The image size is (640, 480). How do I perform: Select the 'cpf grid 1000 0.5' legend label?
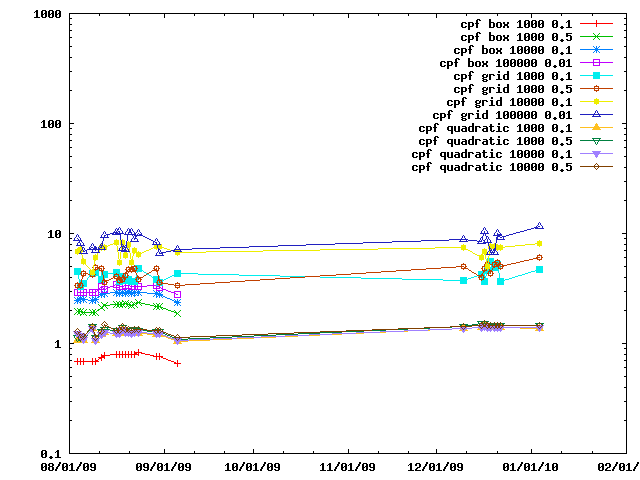point(512,88)
